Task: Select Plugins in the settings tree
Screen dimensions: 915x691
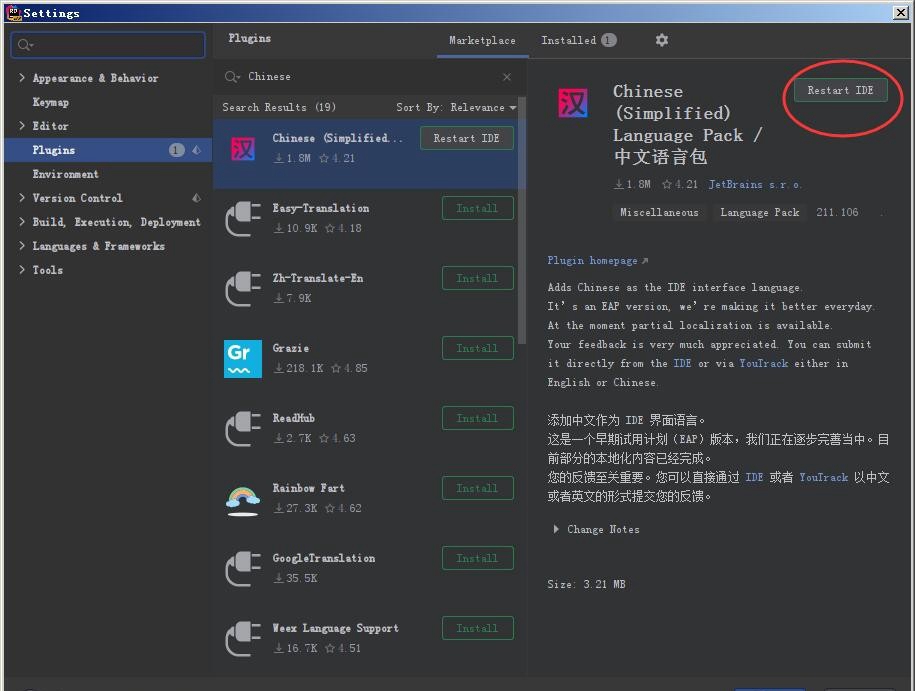Action: tap(108, 150)
